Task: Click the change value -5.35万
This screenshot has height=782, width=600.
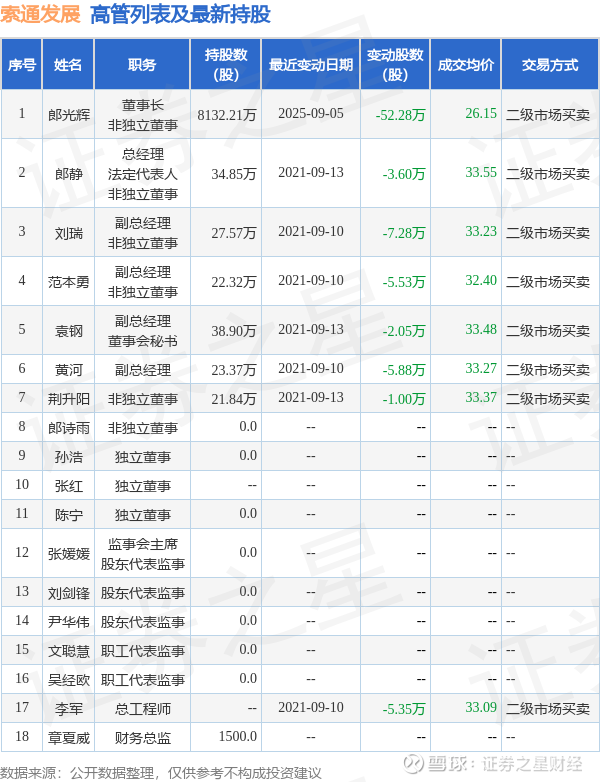Action: [x=404, y=708]
